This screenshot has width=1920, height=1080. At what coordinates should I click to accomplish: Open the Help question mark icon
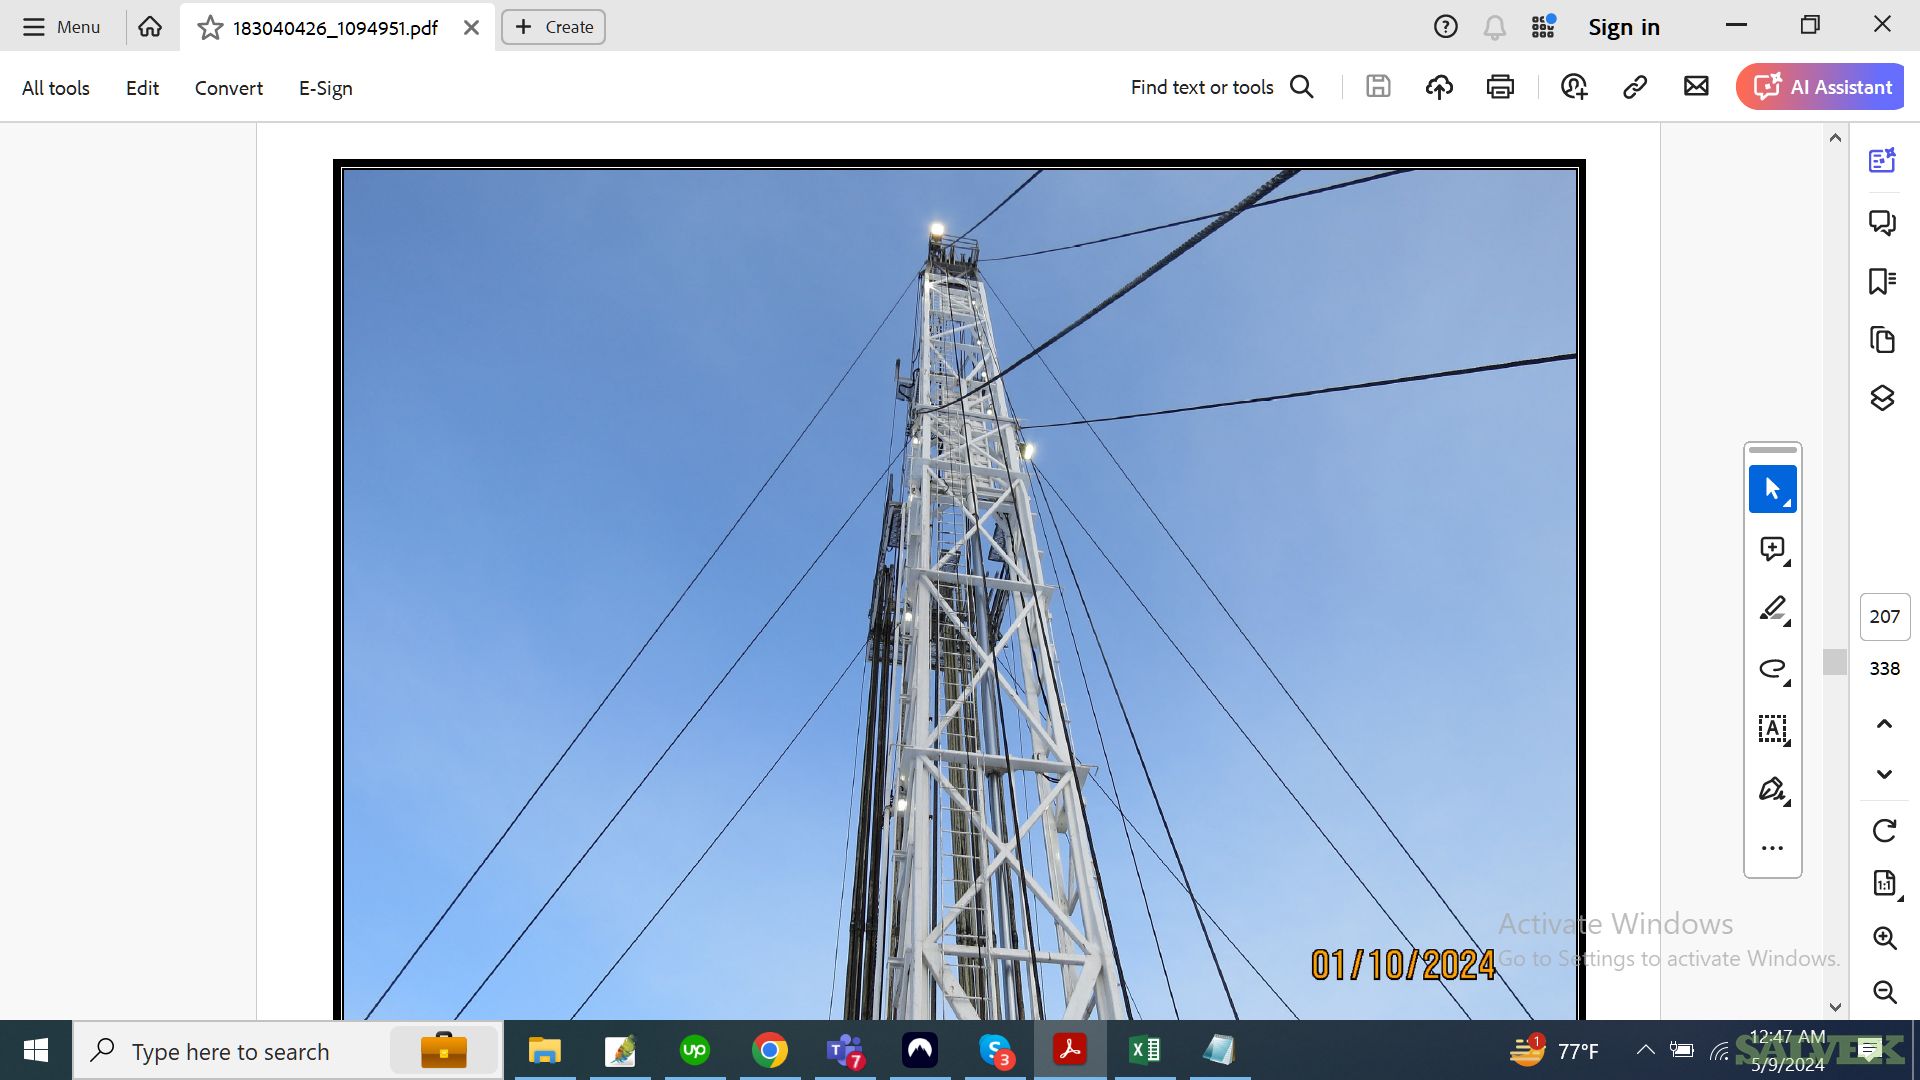[1445, 27]
